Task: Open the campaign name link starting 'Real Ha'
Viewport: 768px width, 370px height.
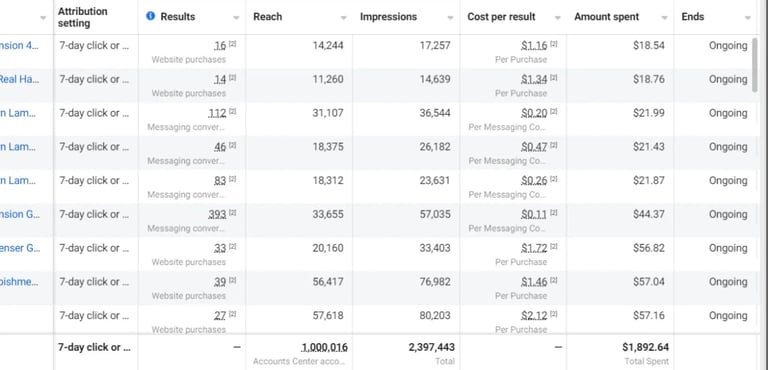Action: (19, 79)
